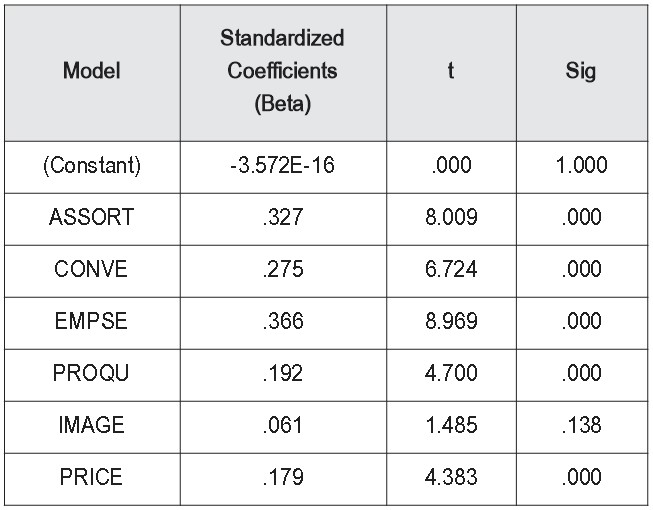Screen dimensions: 653x510
Task: Select the EMPSE row label
Action: point(91,321)
